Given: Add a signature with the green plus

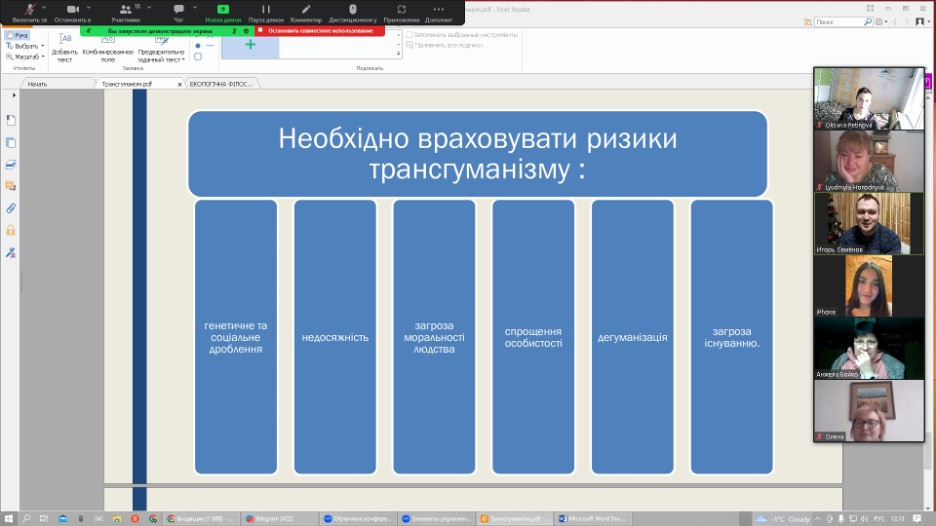Looking at the screenshot, I should pyautogui.click(x=250, y=45).
